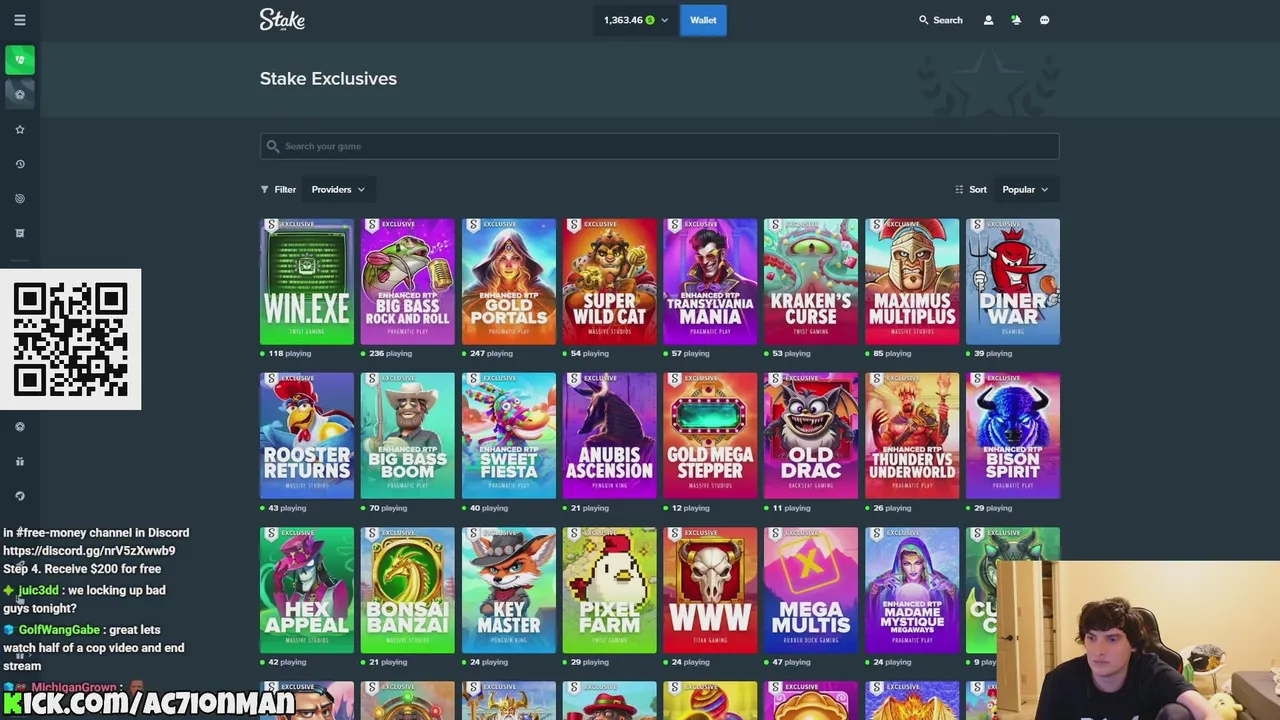
Task: Open the user profile icon
Action: tap(988, 20)
